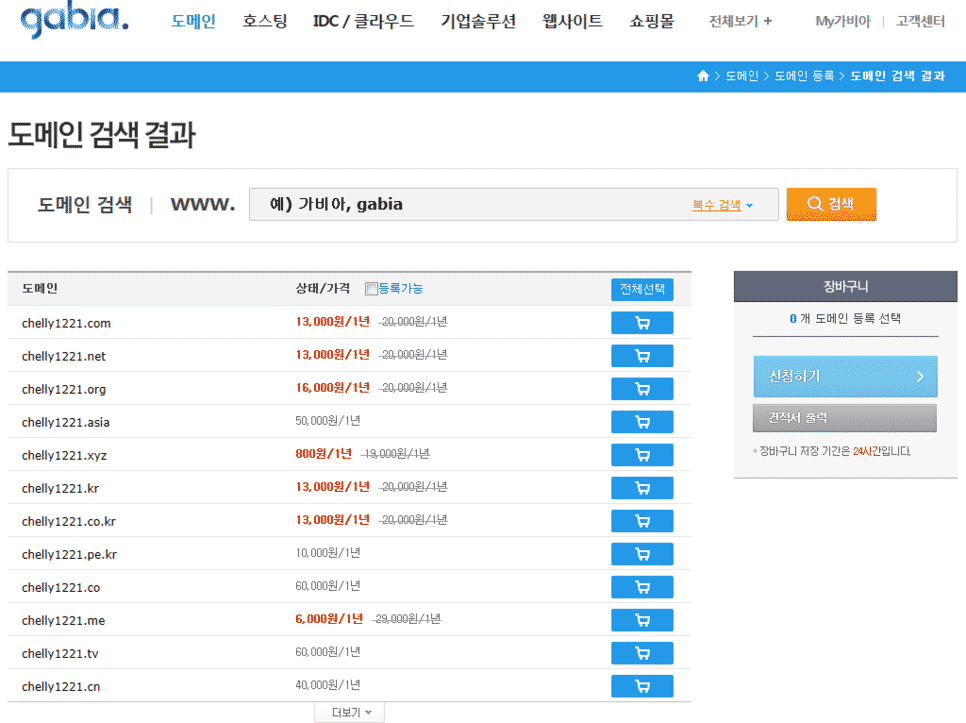Select the chelly1221.pe.kr domain name
Viewport: 966px width, 723px height.
point(69,555)
